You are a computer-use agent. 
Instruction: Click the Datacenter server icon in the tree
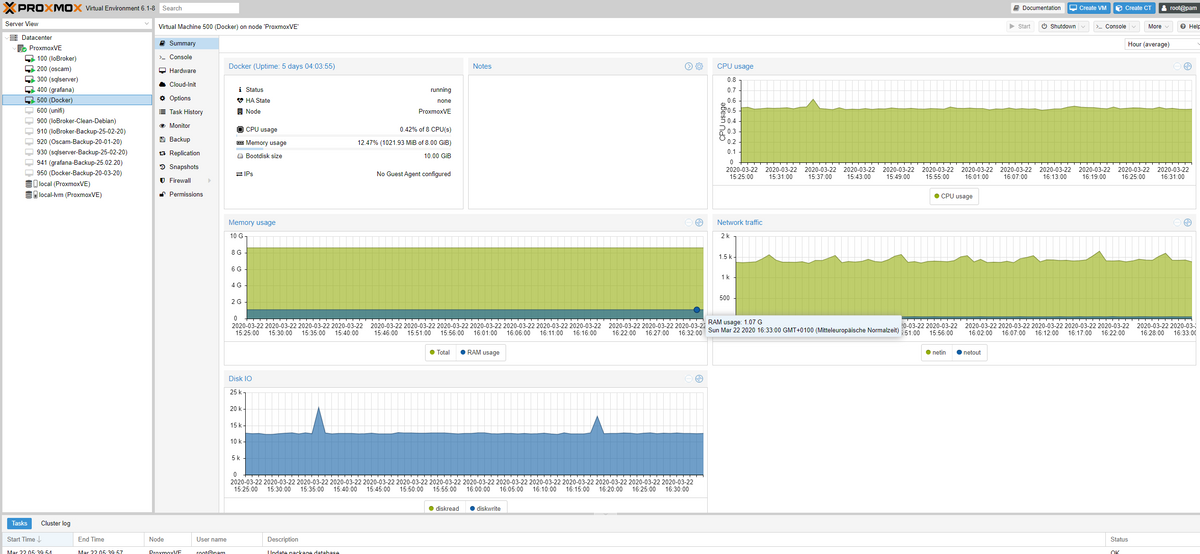14,37
